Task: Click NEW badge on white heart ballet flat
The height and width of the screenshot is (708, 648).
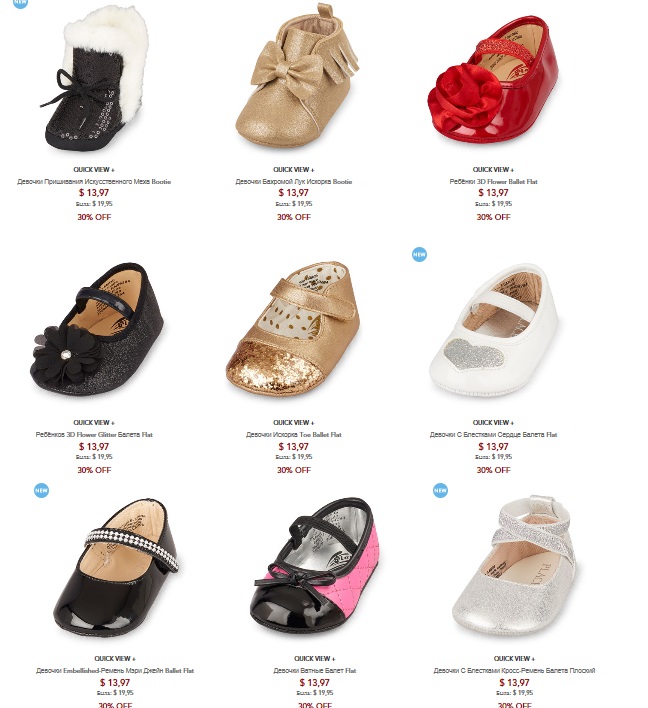Action: tap(419, 255)
